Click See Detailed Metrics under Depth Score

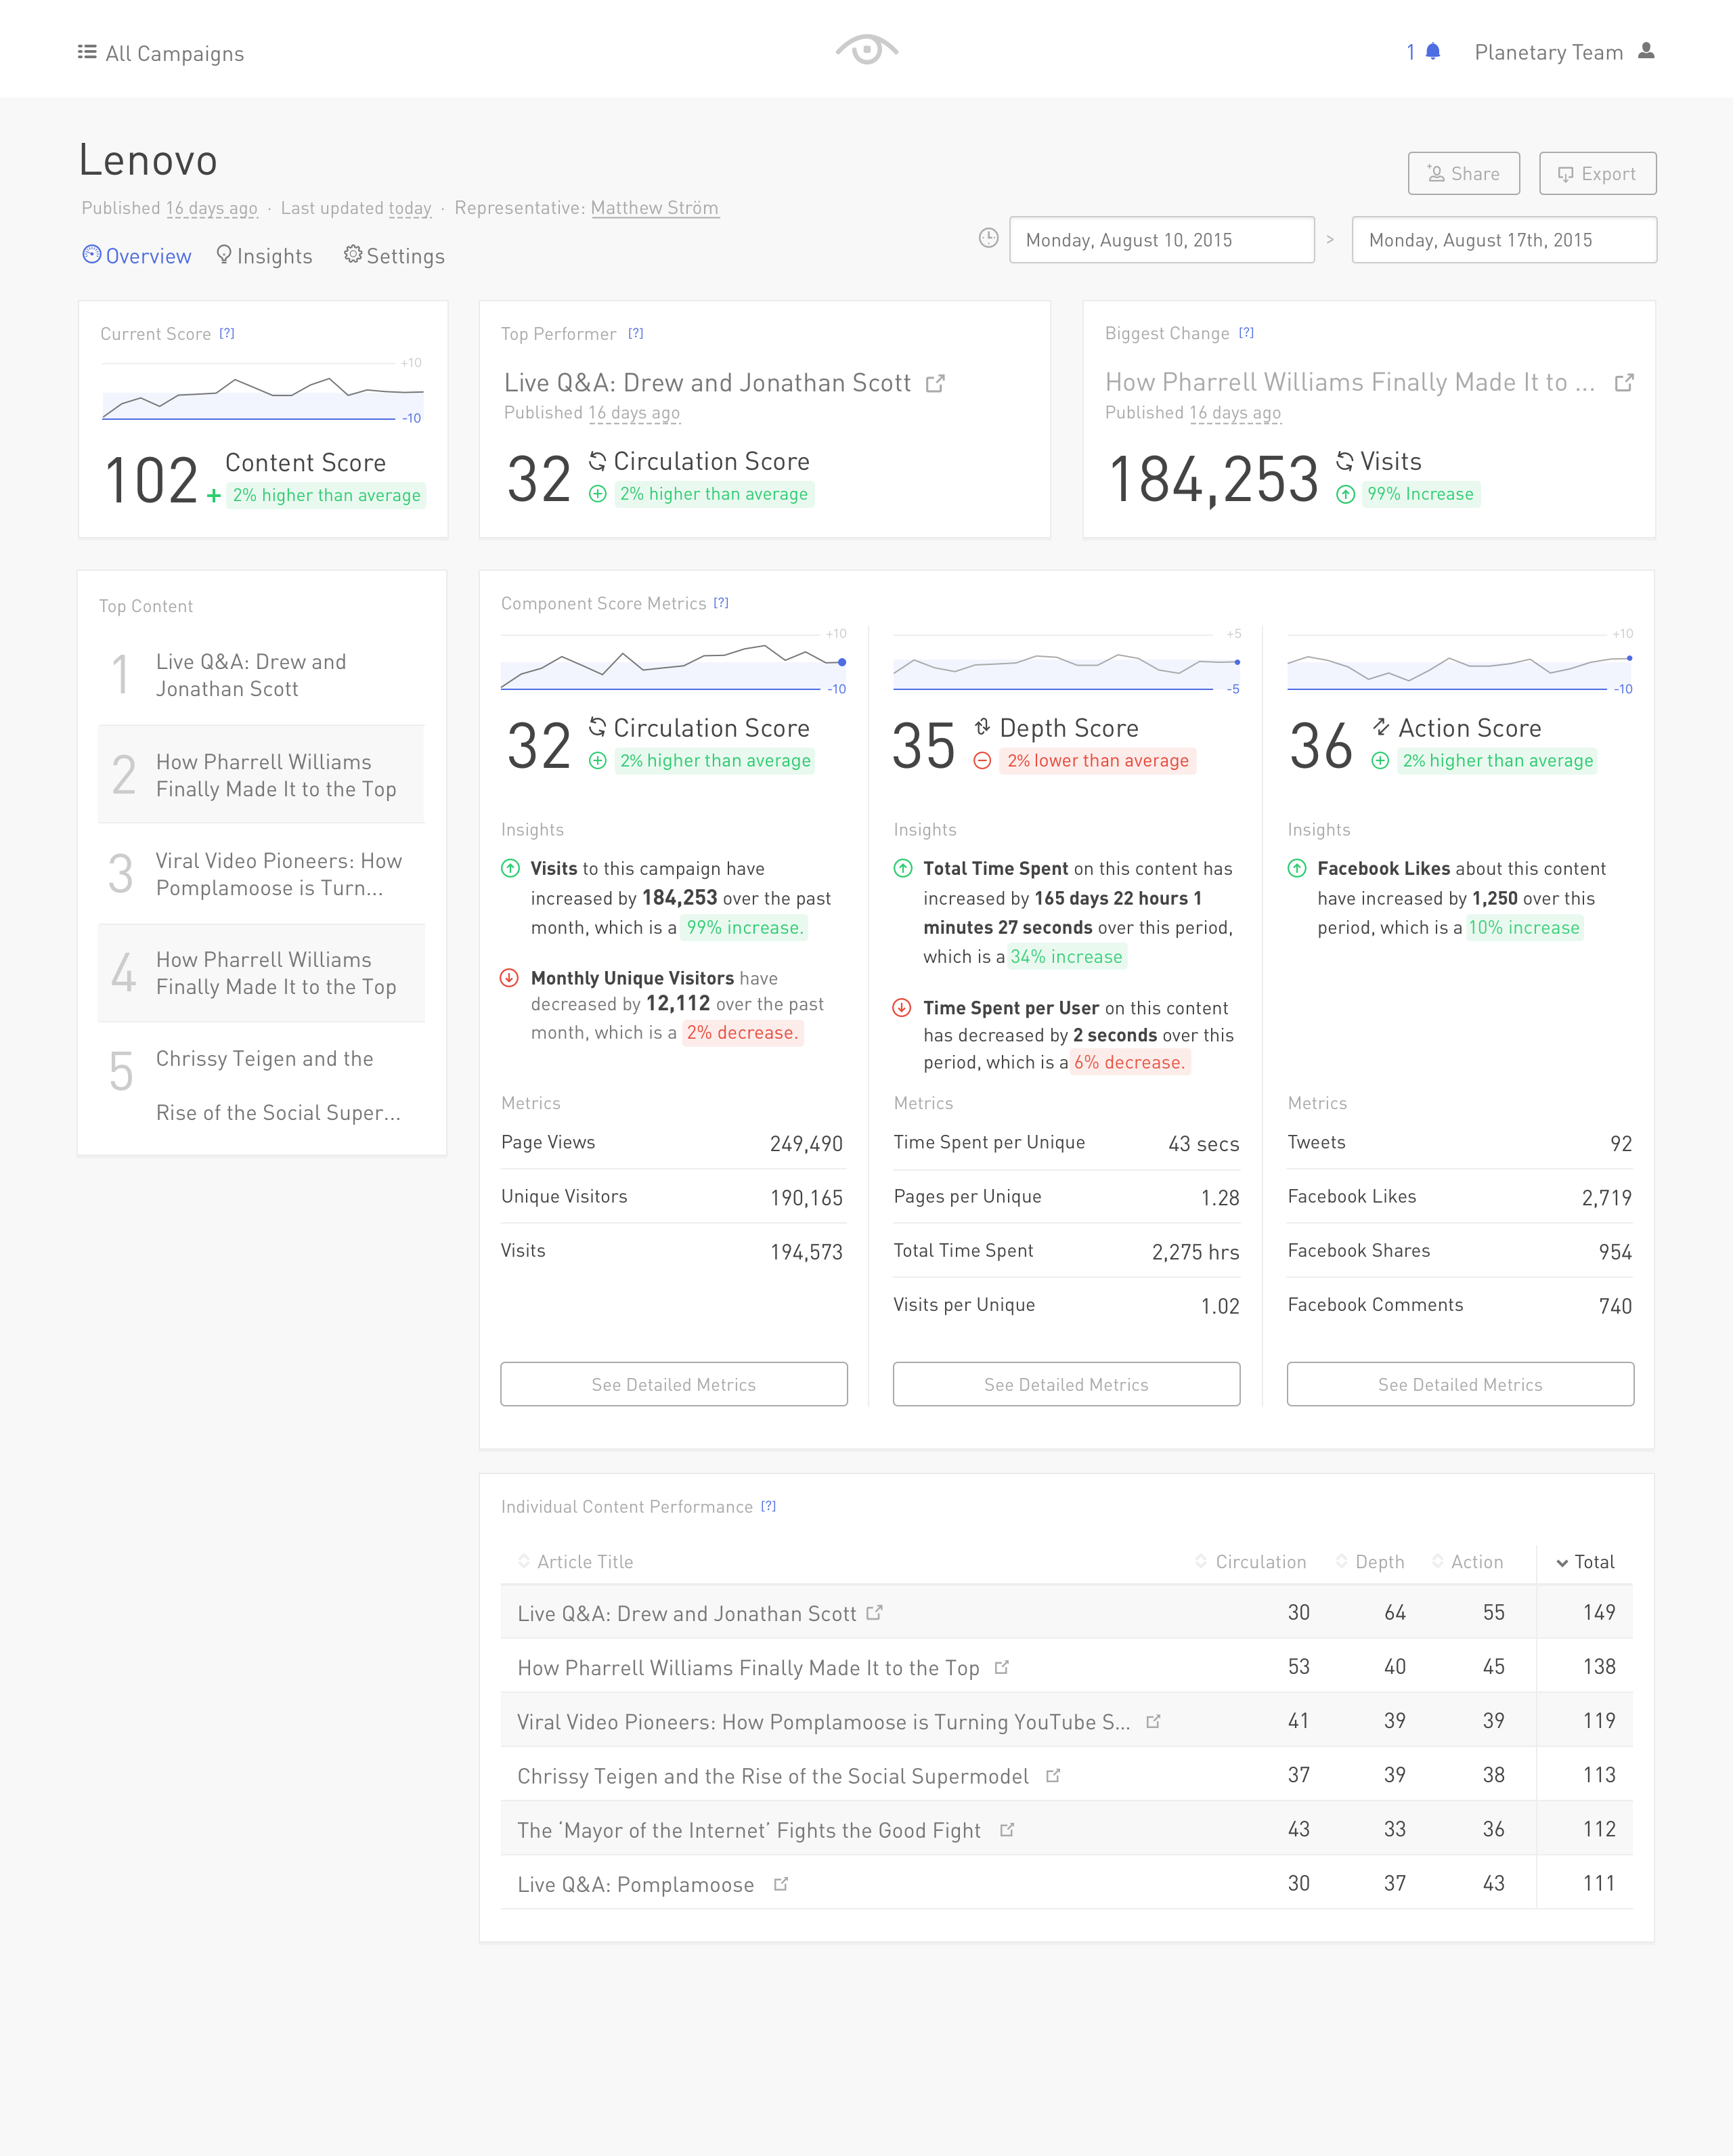pos(1066,1384)
